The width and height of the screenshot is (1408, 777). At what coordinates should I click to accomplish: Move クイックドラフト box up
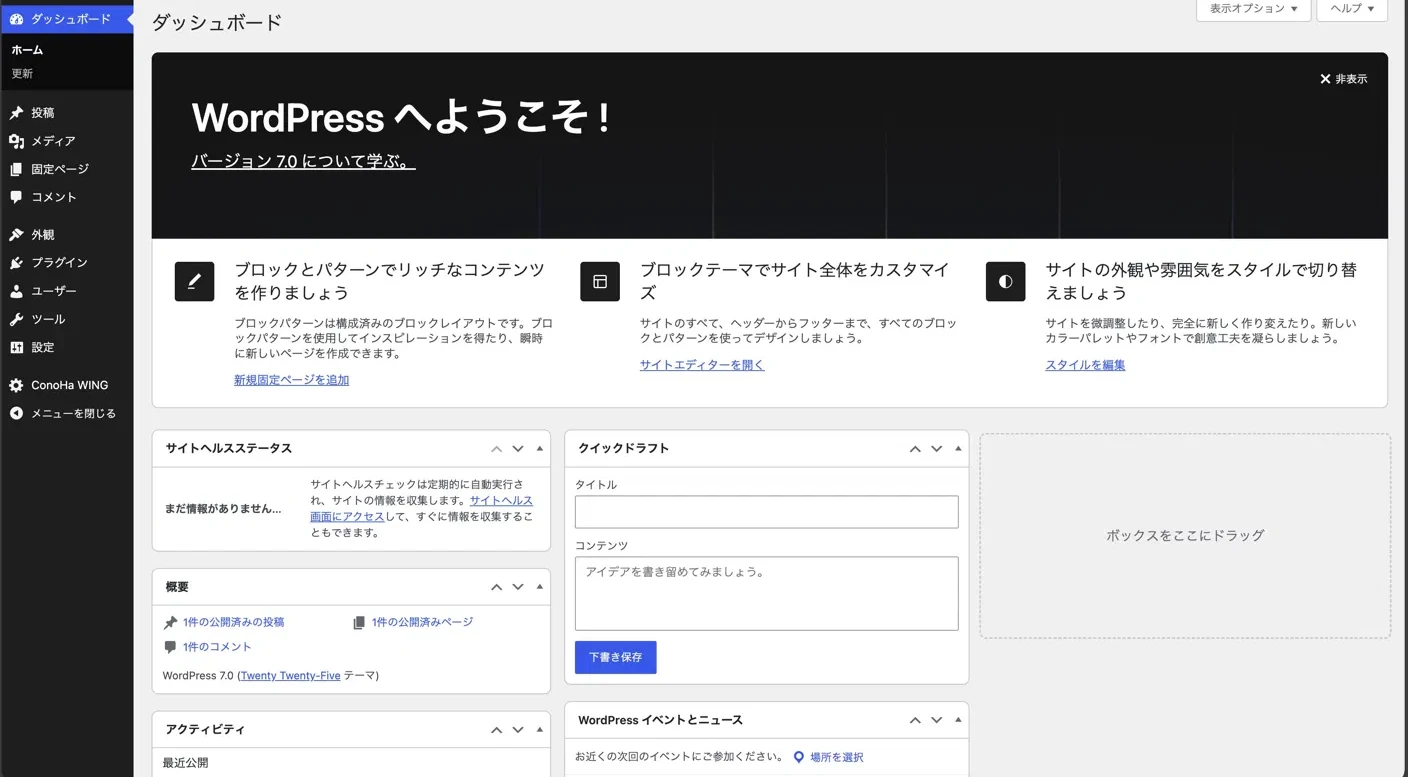915,449
